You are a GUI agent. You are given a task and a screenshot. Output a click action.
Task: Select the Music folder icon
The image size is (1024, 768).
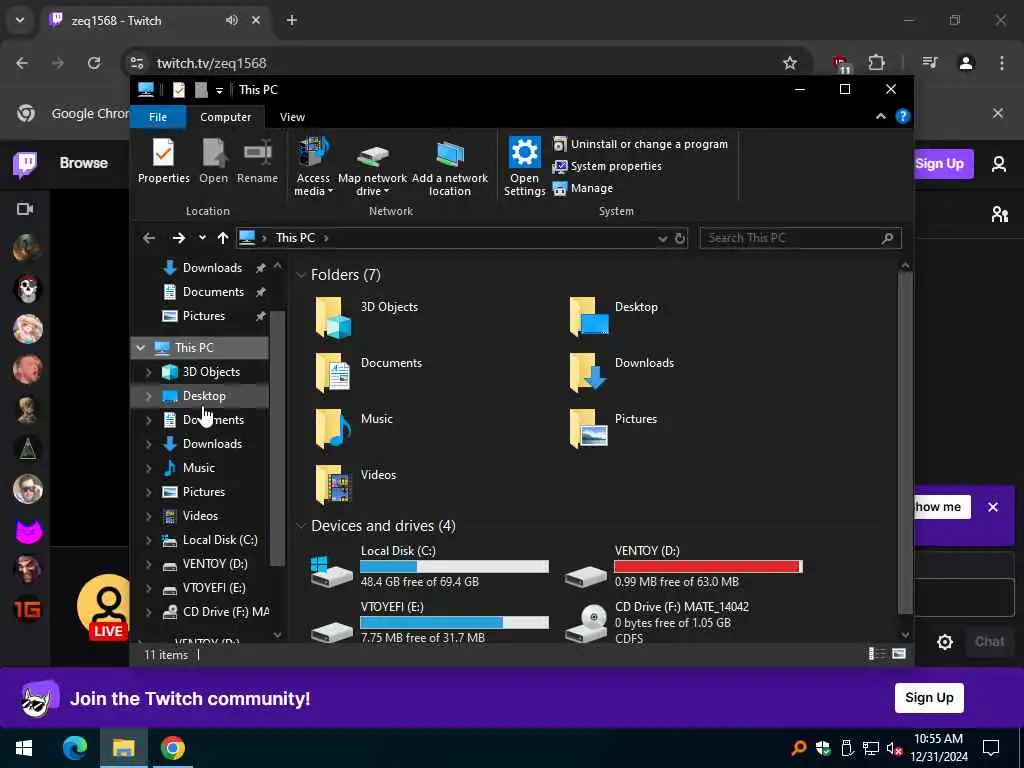334,429
